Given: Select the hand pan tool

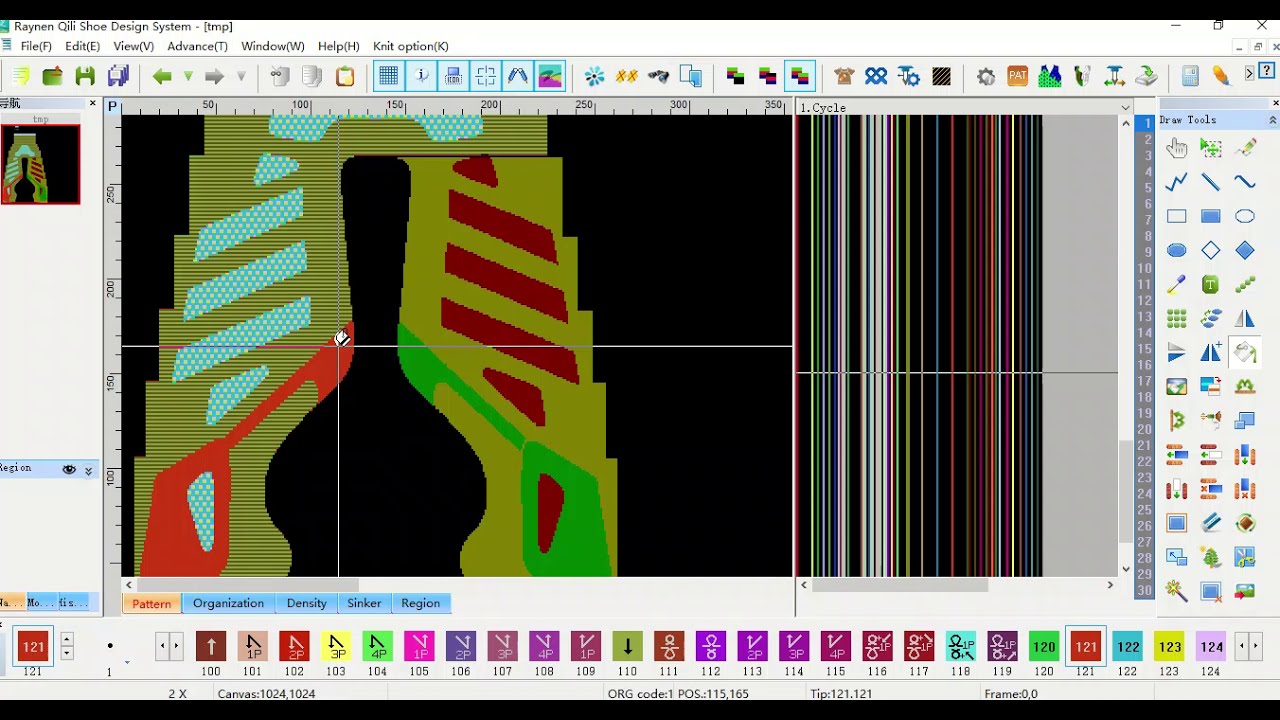Looking at the screenshot, I should click(1177, 149).
